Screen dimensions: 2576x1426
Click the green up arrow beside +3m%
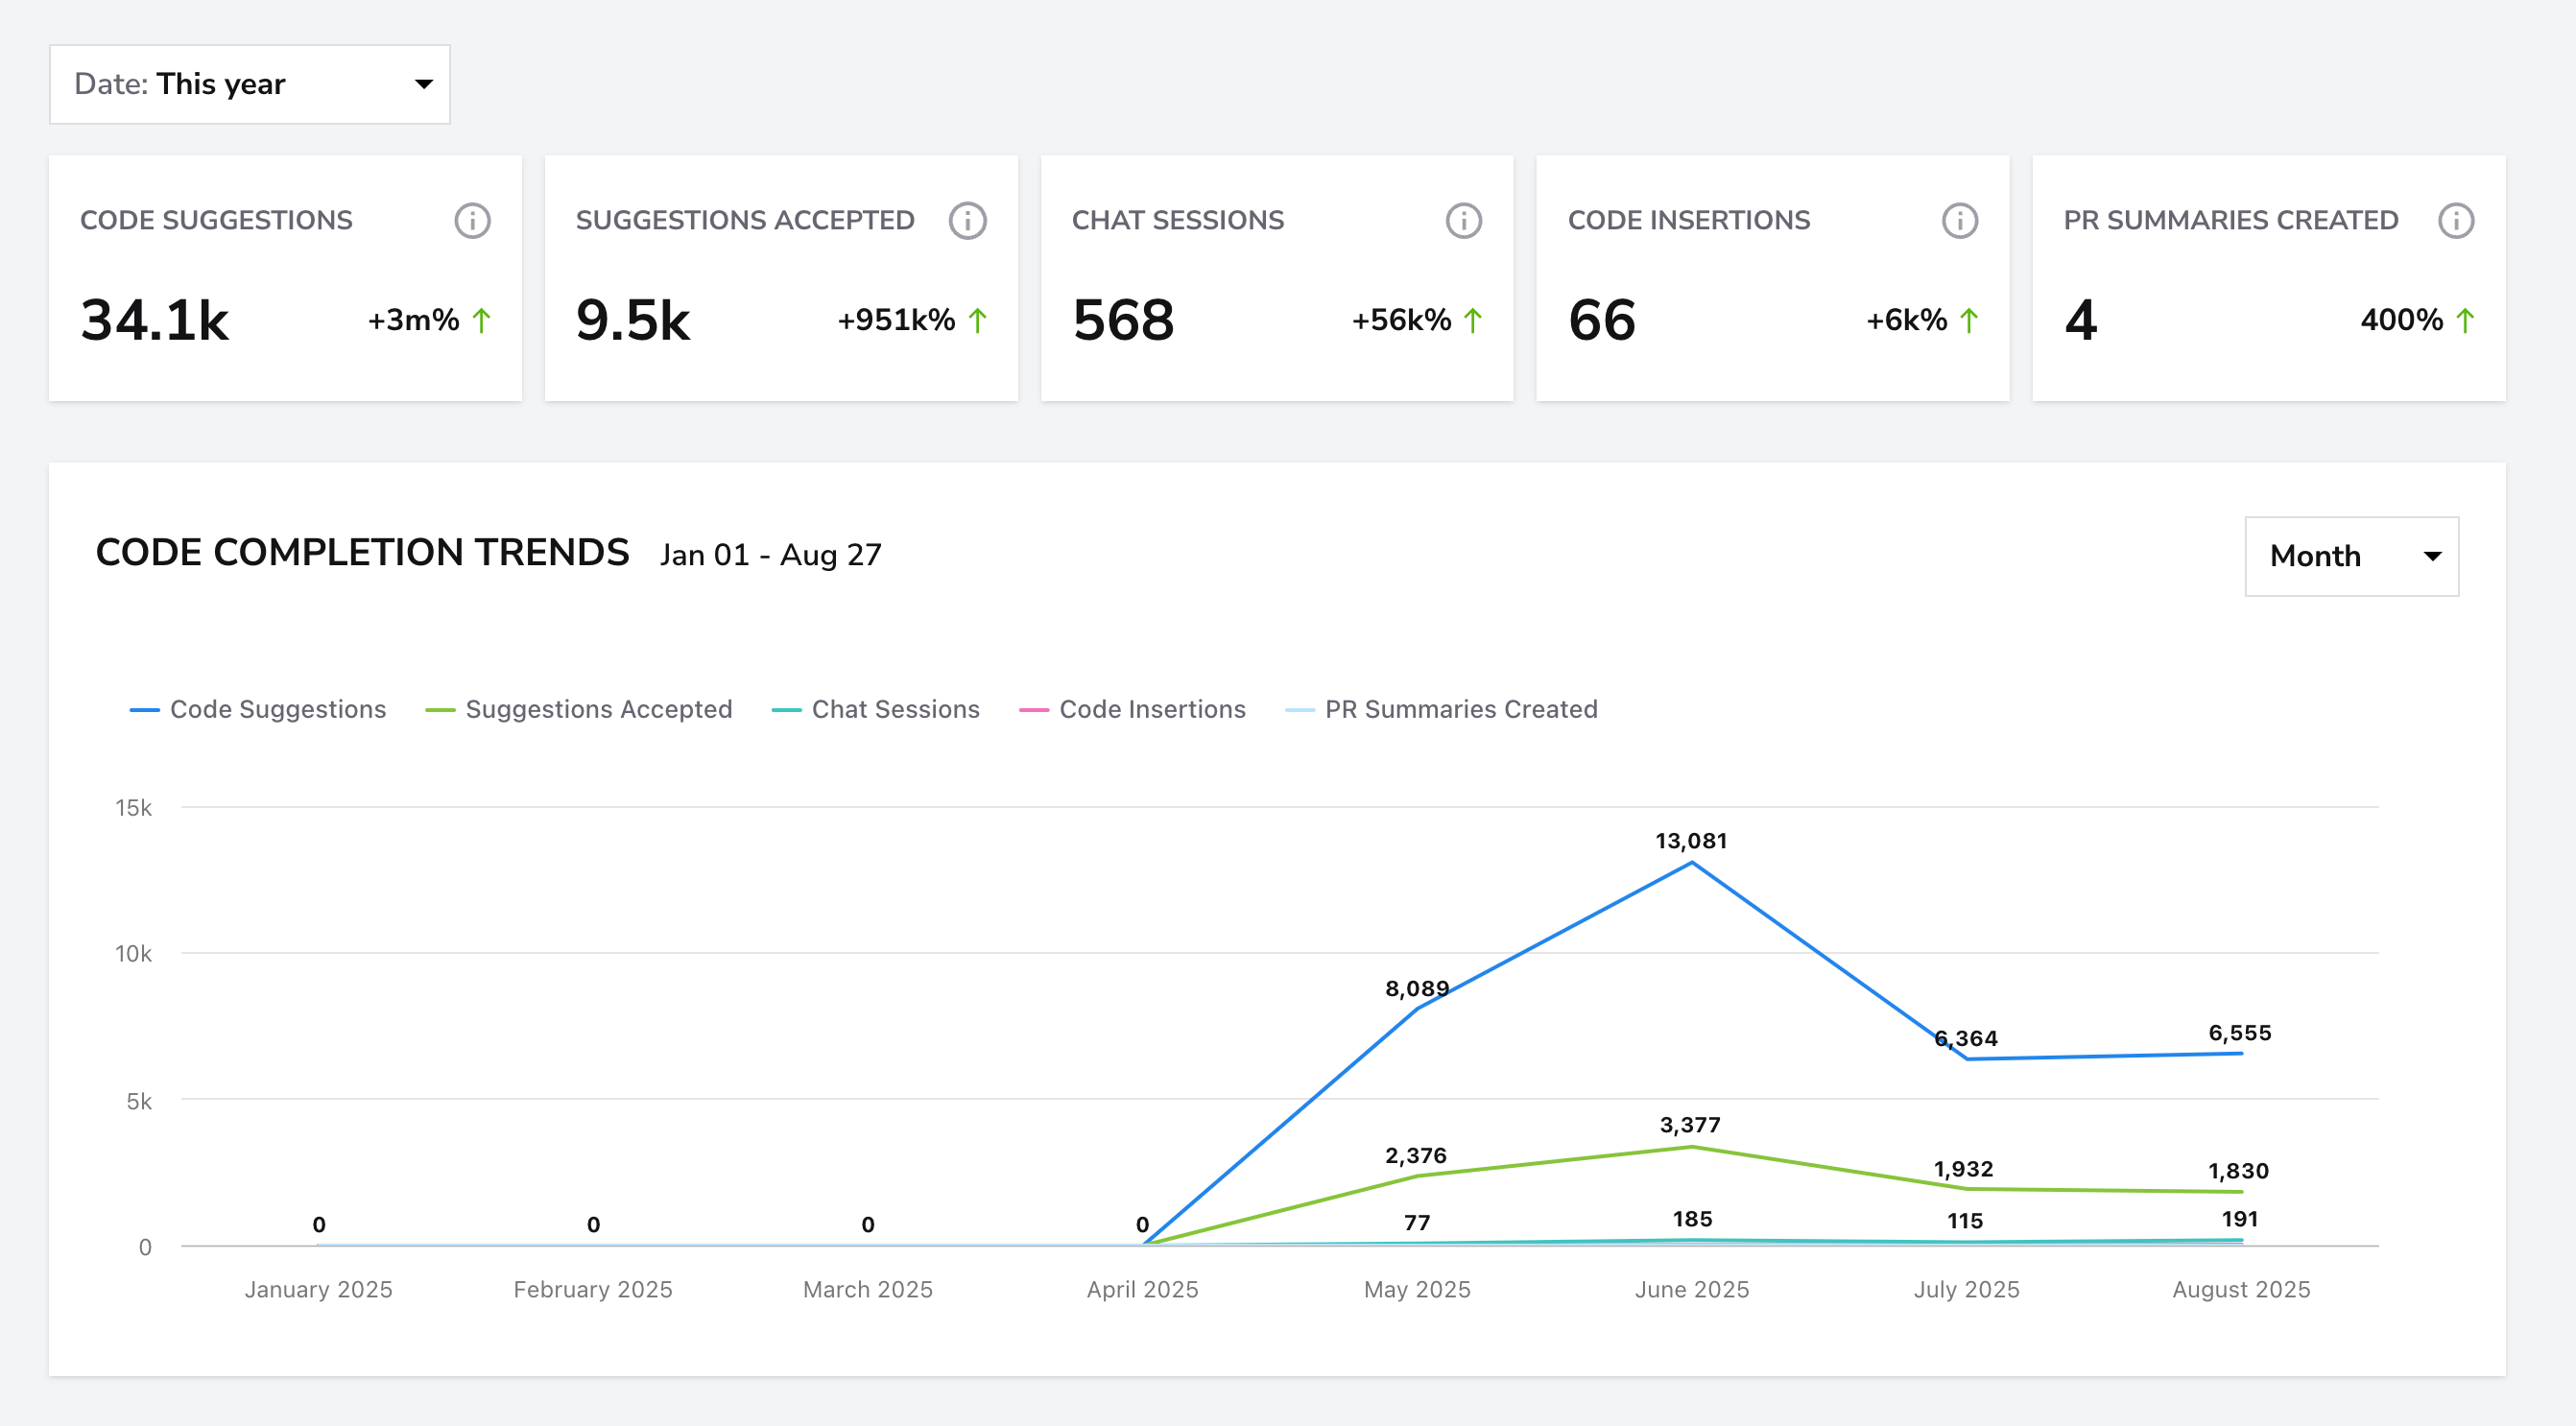[x=481, y=321]
